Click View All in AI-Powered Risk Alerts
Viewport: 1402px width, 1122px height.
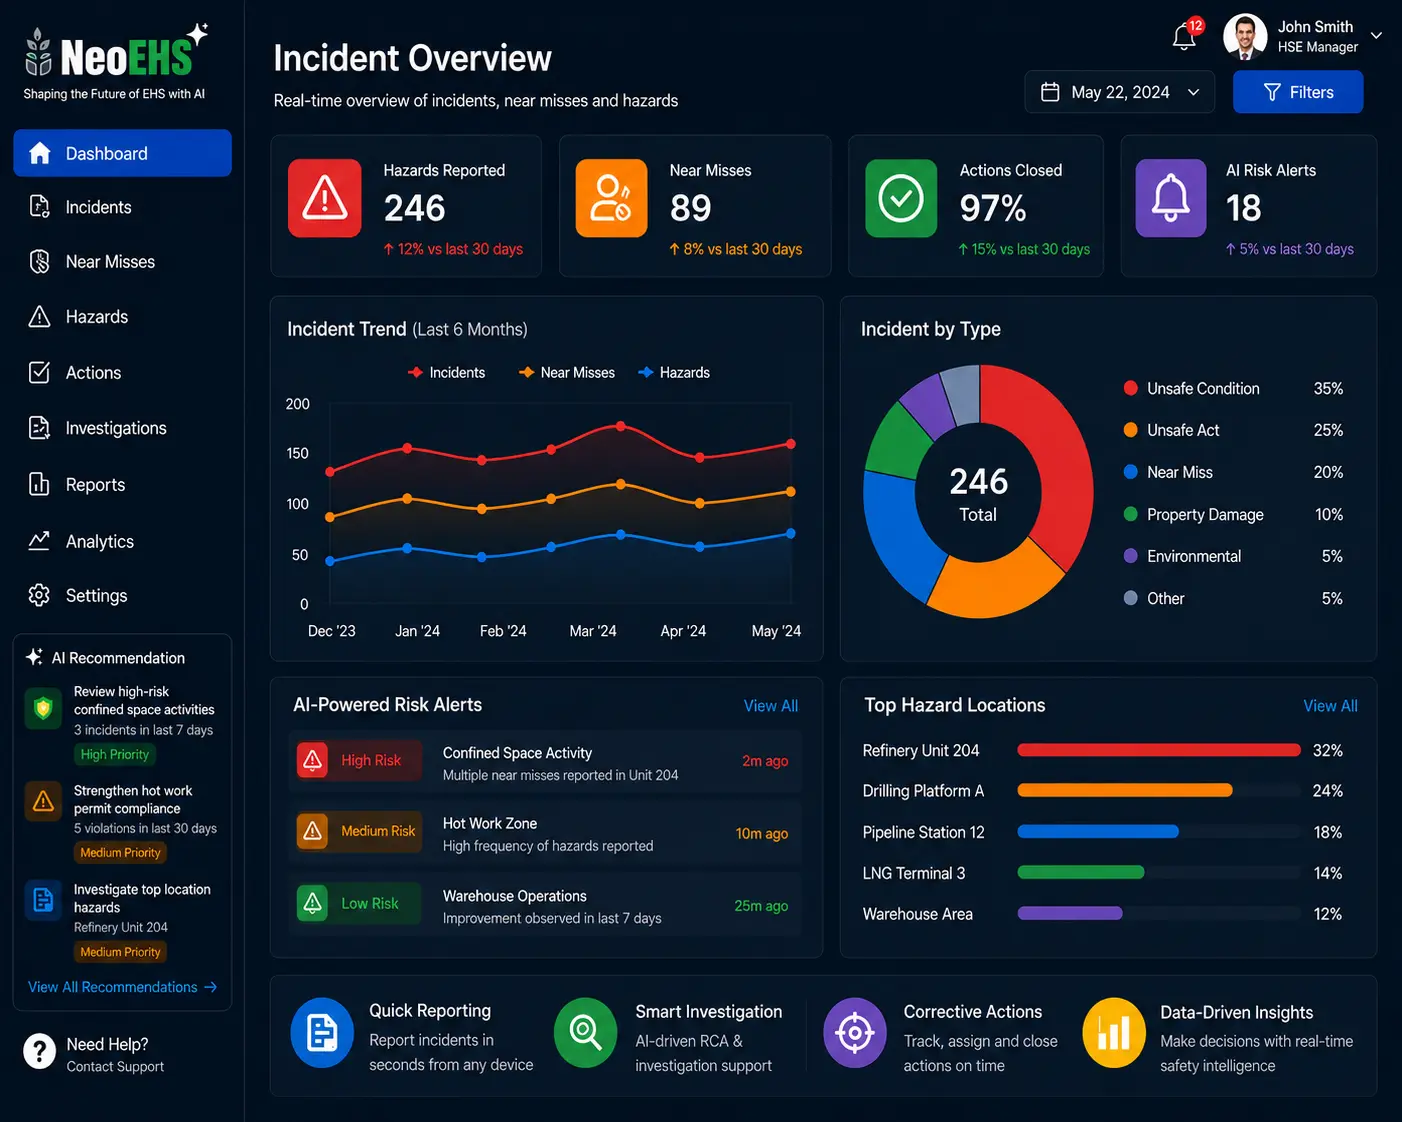[771, 706]
